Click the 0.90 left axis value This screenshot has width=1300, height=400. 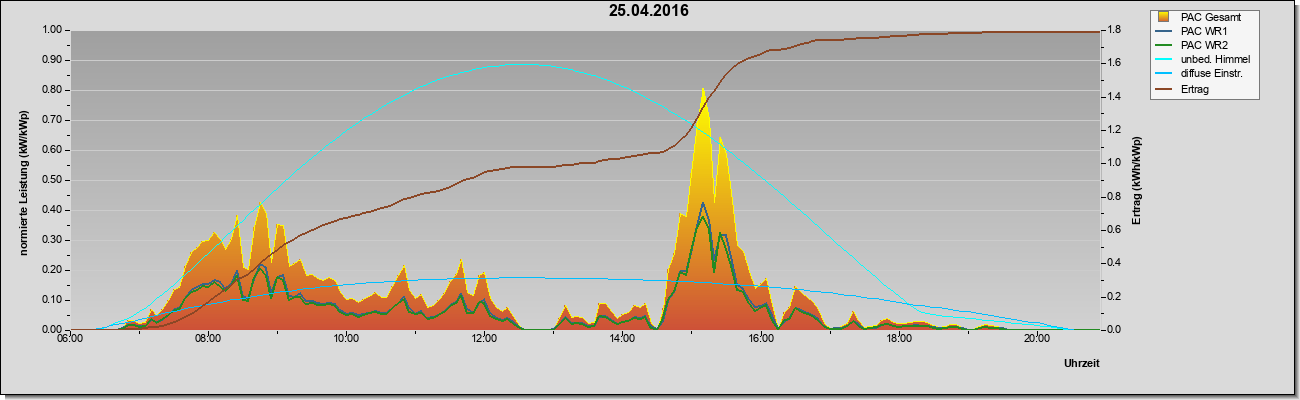pyautogui.click(x=54, y=60)
